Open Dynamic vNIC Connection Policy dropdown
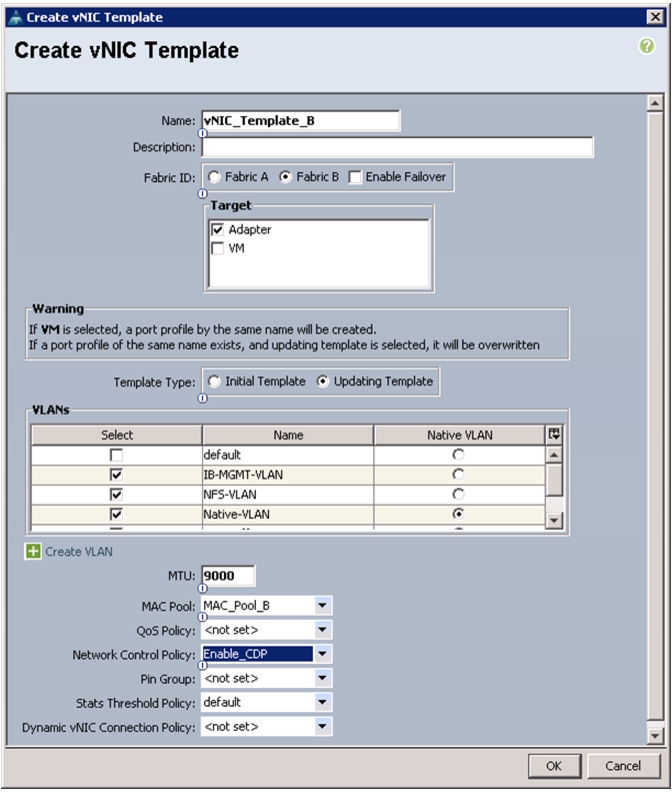This screenshot has width=672, height=797. 322,726
